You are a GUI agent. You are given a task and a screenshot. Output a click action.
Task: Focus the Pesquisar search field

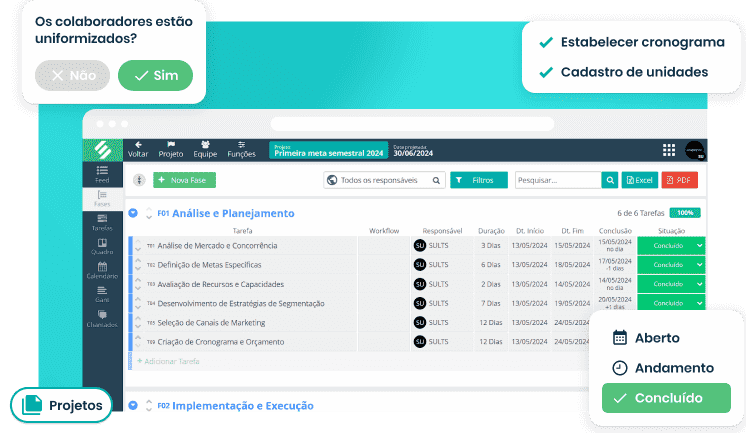point(558,180)
